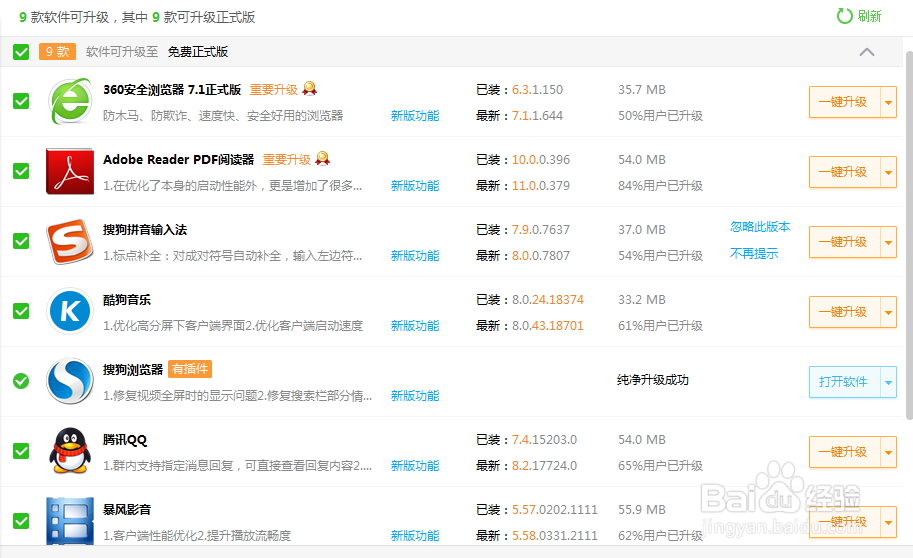Image resolution: width=913 pixels, height=558 pixels.
Task: Click the orange 9 款 badge
Action: pos(57,52)
